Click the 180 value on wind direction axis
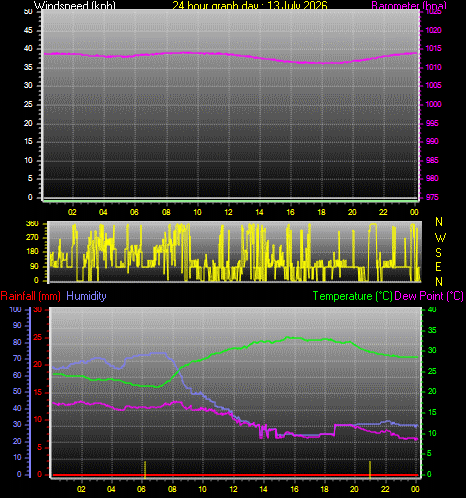 tap(32, 252)
